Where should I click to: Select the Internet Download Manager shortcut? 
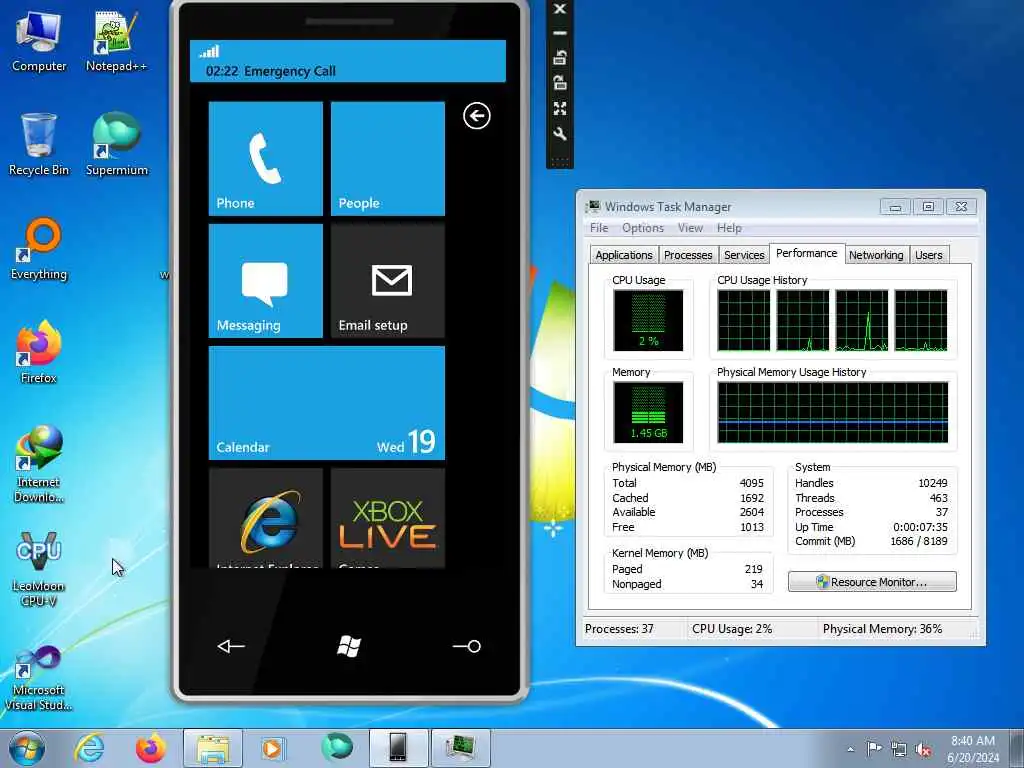[x=39, y=464]
